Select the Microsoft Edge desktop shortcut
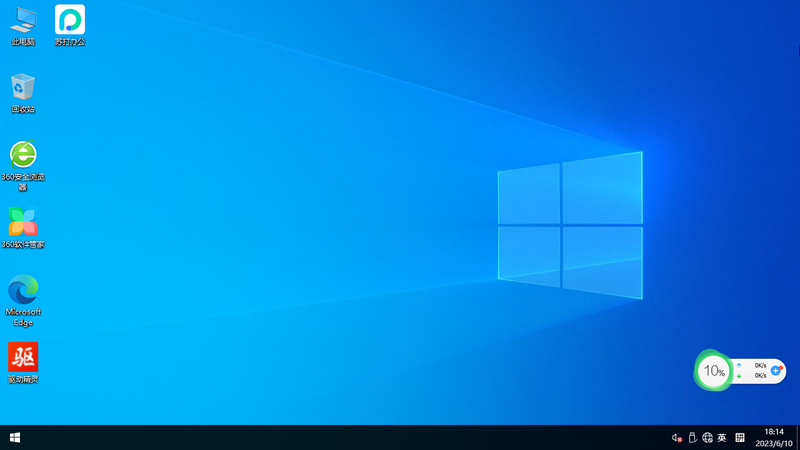The height and width of the screenshot is (450, 800). (x=23, y=301)
